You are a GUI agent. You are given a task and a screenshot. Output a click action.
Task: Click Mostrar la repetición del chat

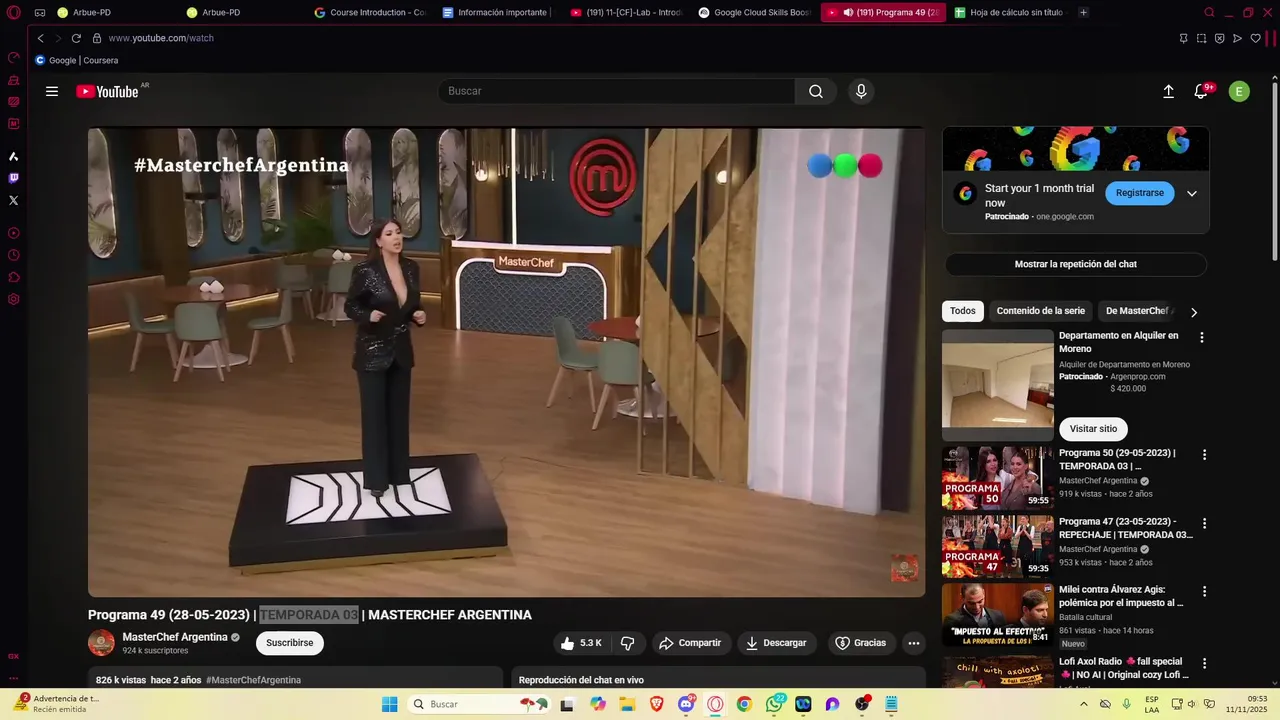(1076, 264)
